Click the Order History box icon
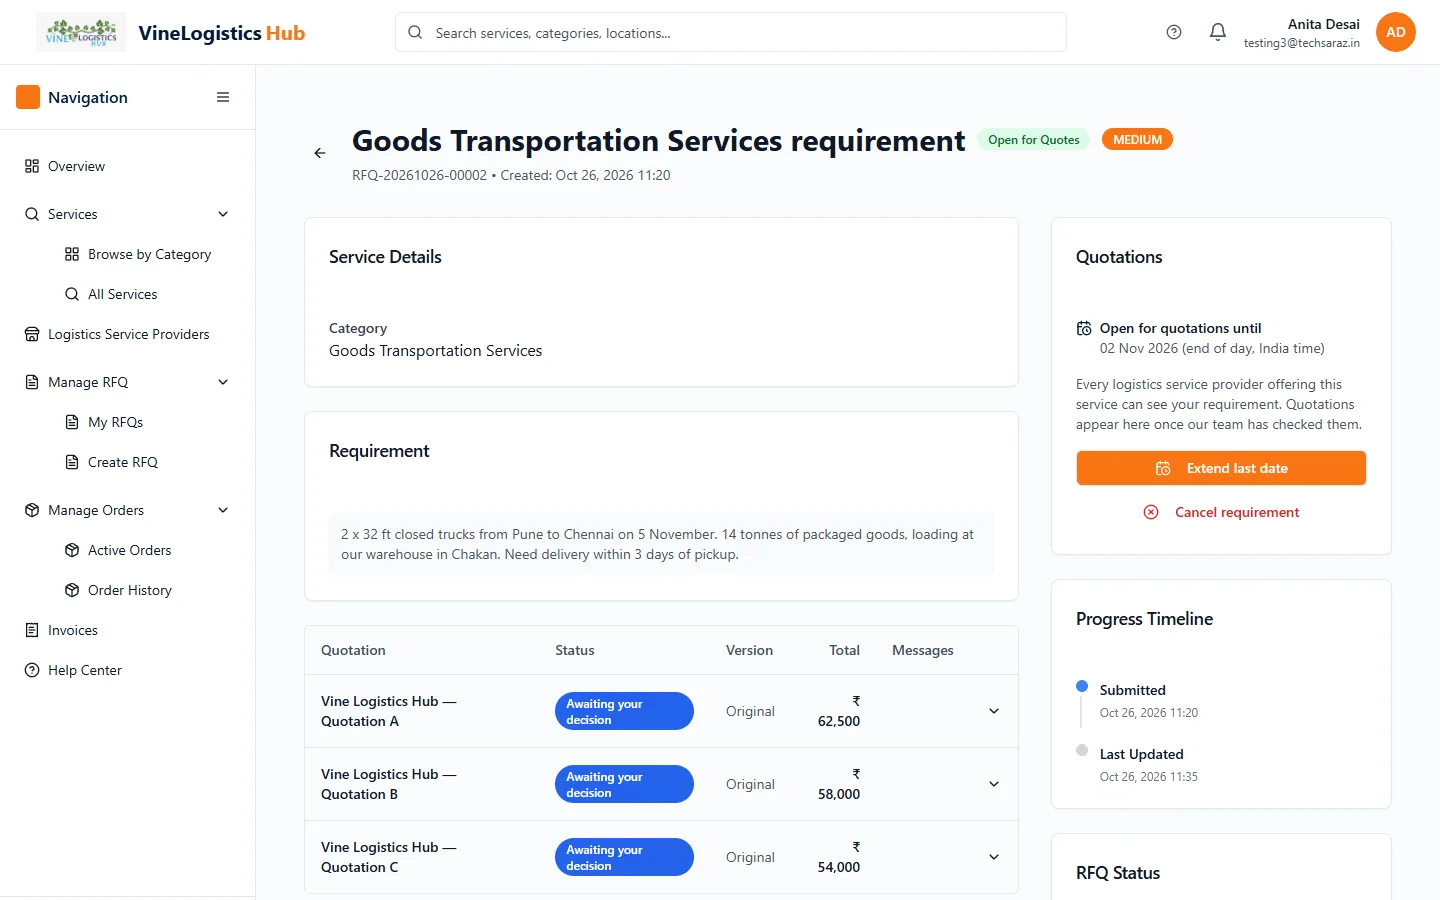The image size is (1440, 900). click(72, 590)
